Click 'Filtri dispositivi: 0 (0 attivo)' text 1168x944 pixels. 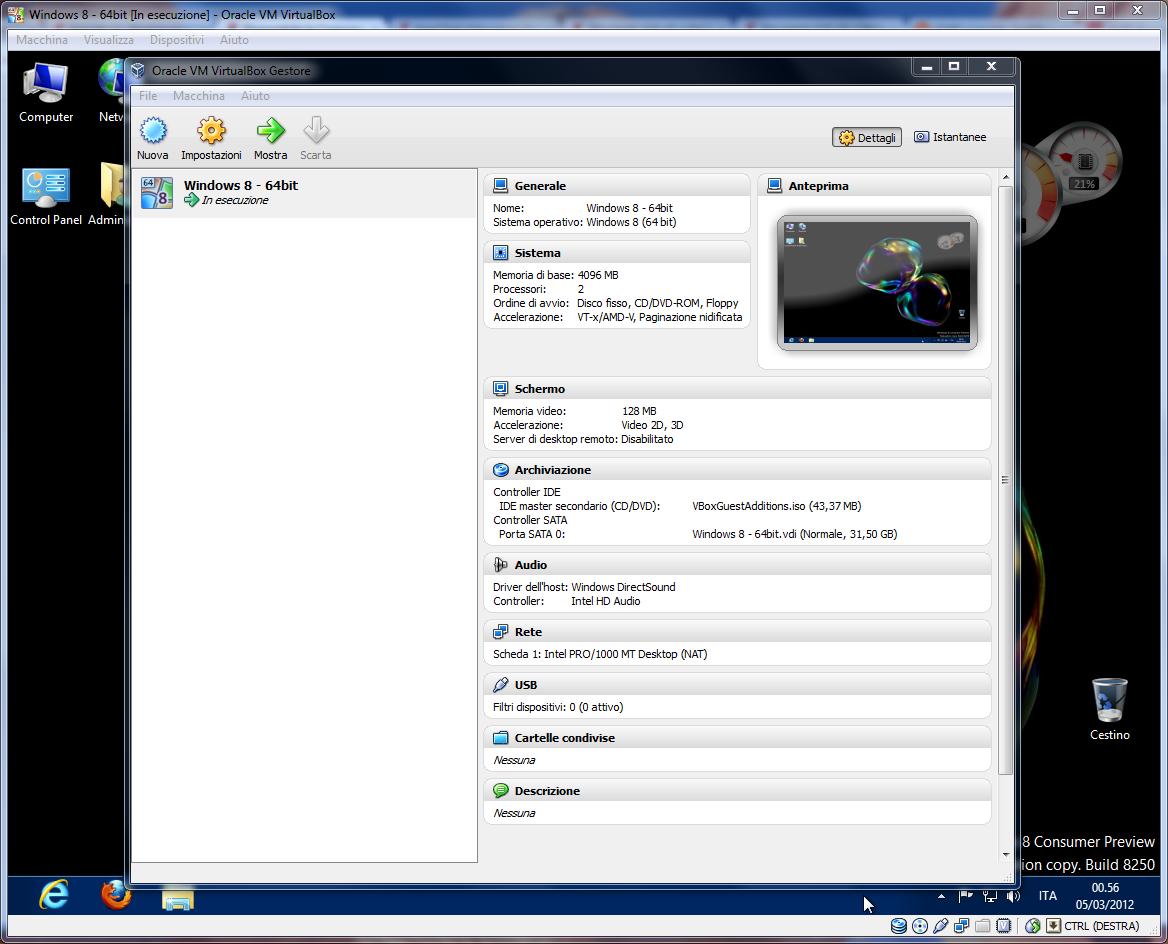click(x=558, y=707)
